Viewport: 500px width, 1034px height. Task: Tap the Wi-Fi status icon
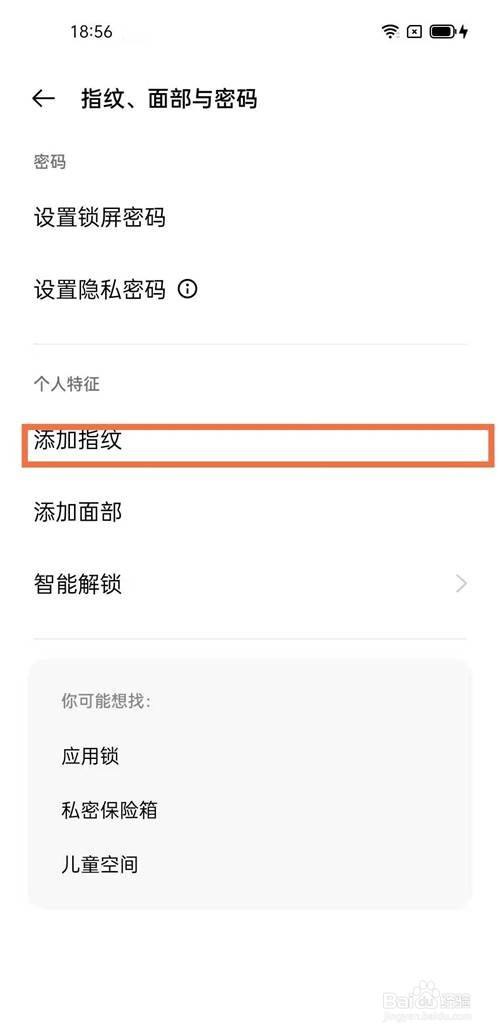[x=390, y=32]
